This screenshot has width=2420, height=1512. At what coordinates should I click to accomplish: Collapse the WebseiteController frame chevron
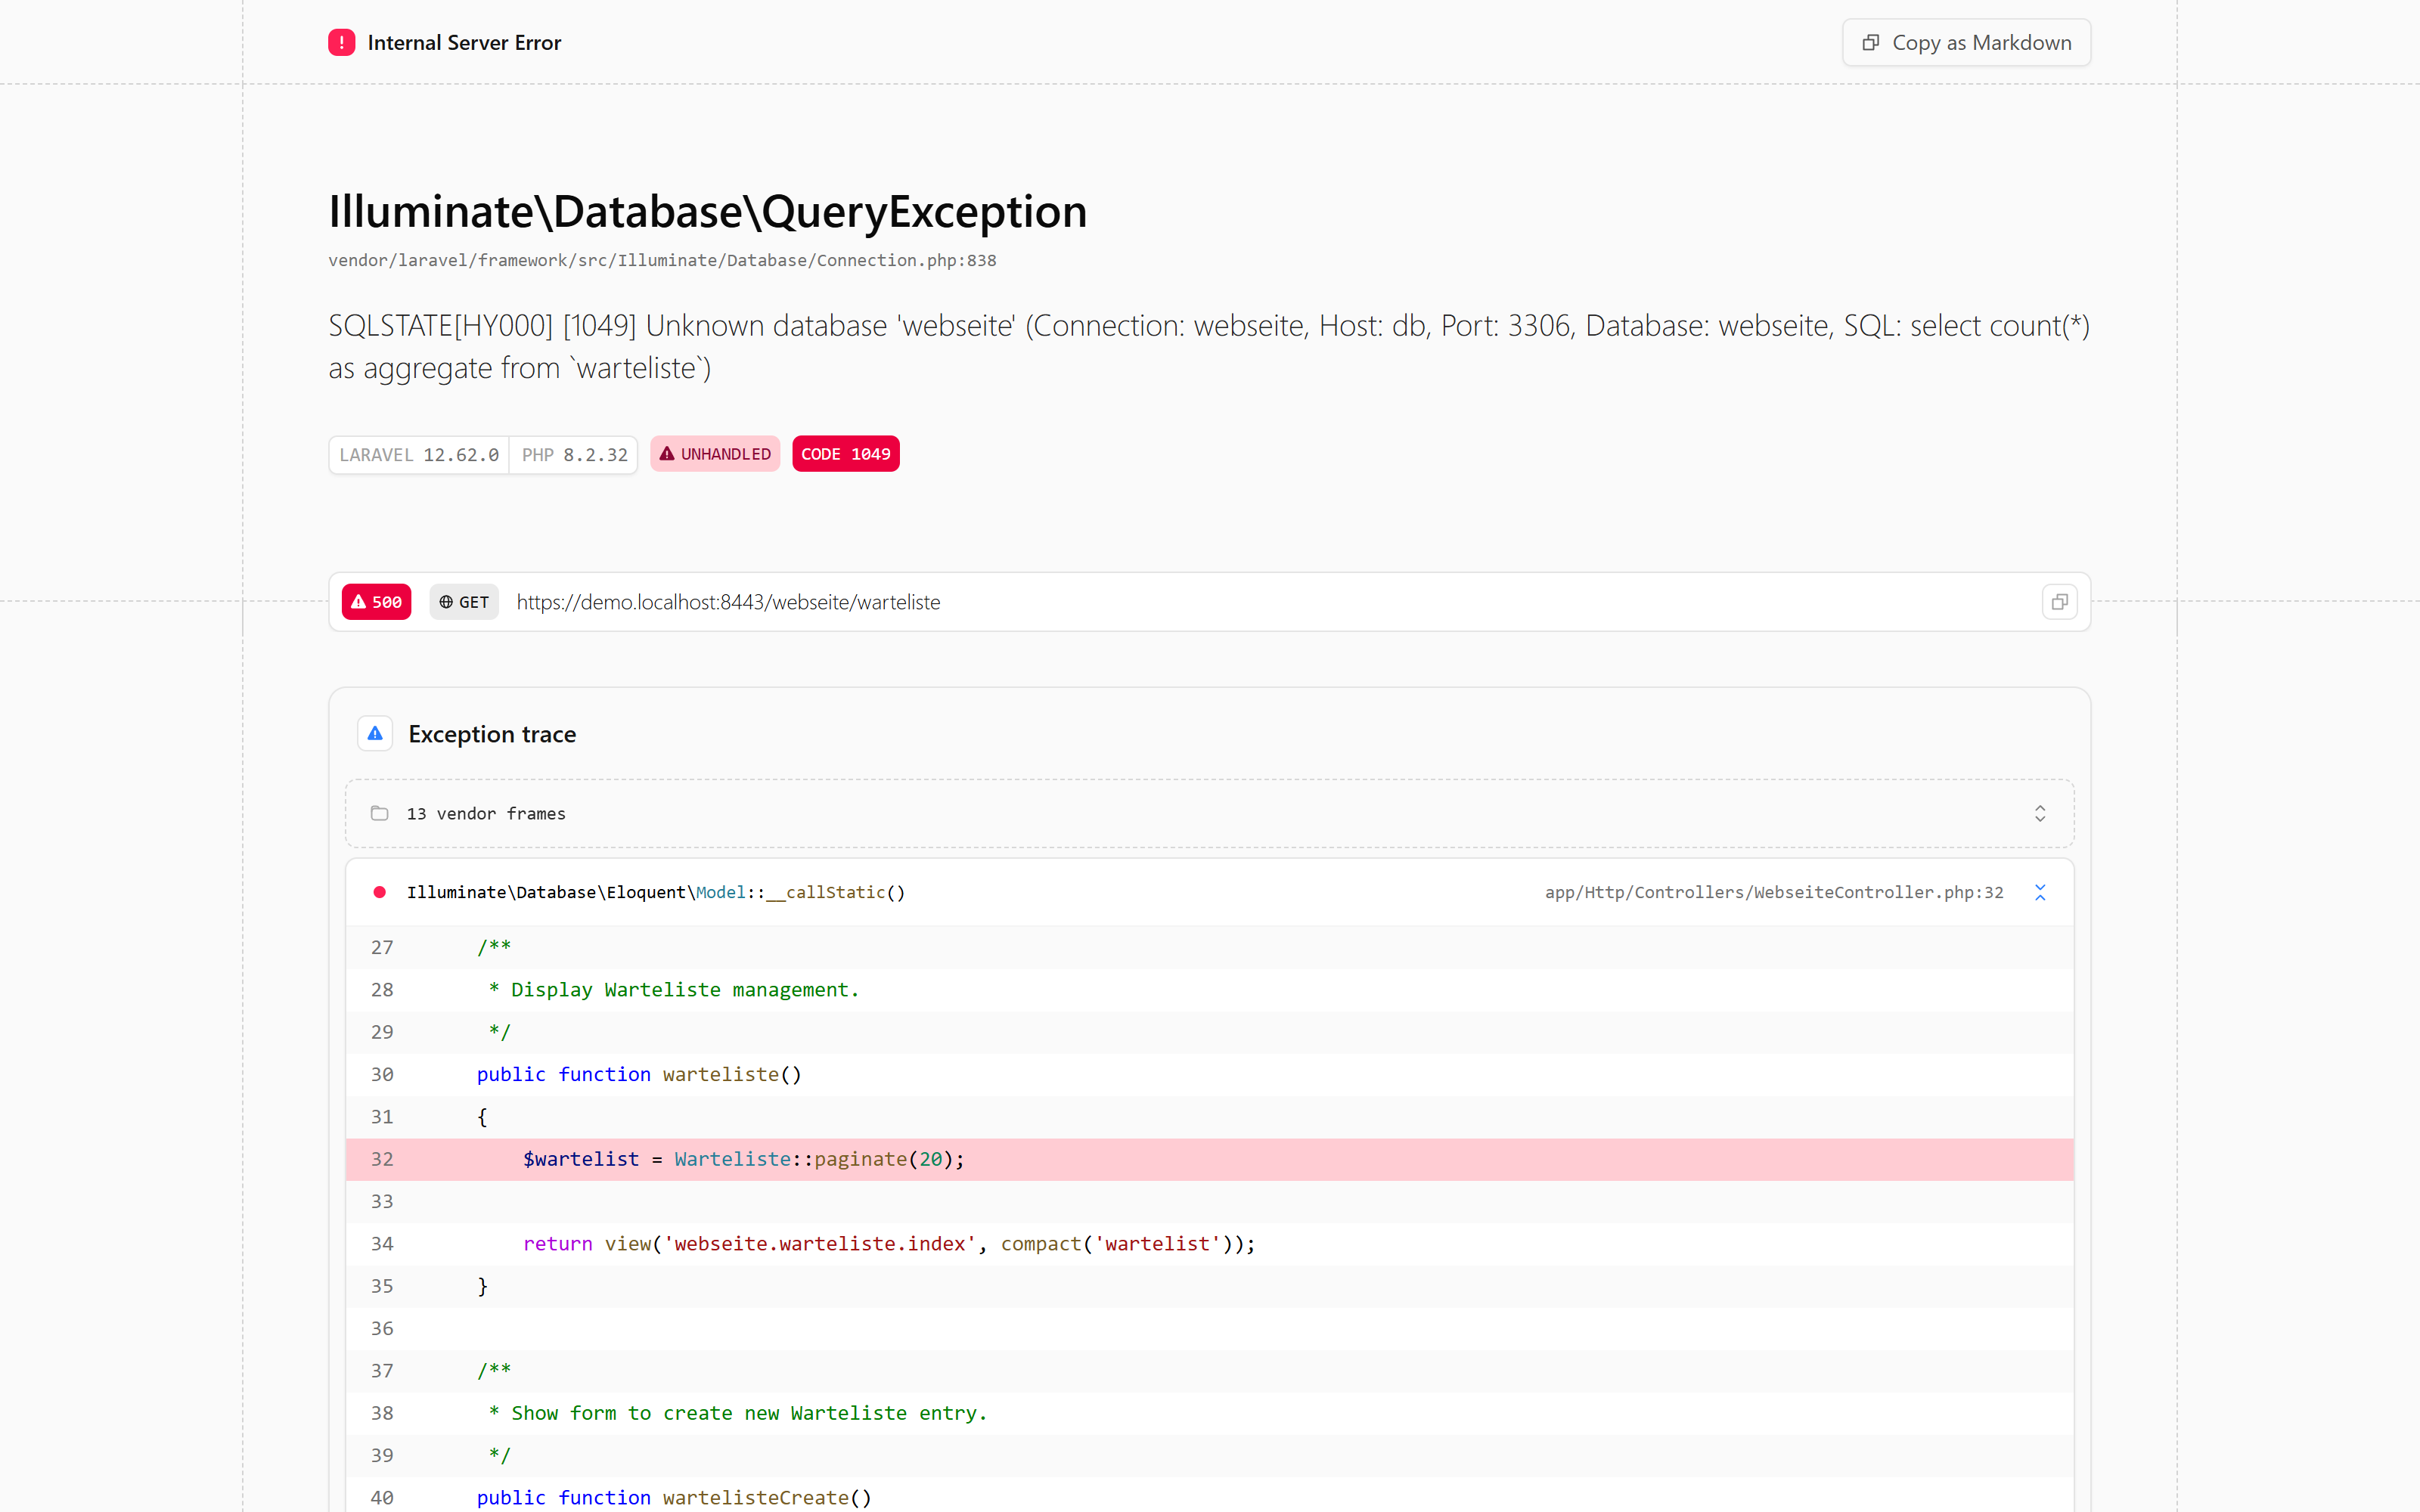pyautogui.click(x=2039, y=892)
